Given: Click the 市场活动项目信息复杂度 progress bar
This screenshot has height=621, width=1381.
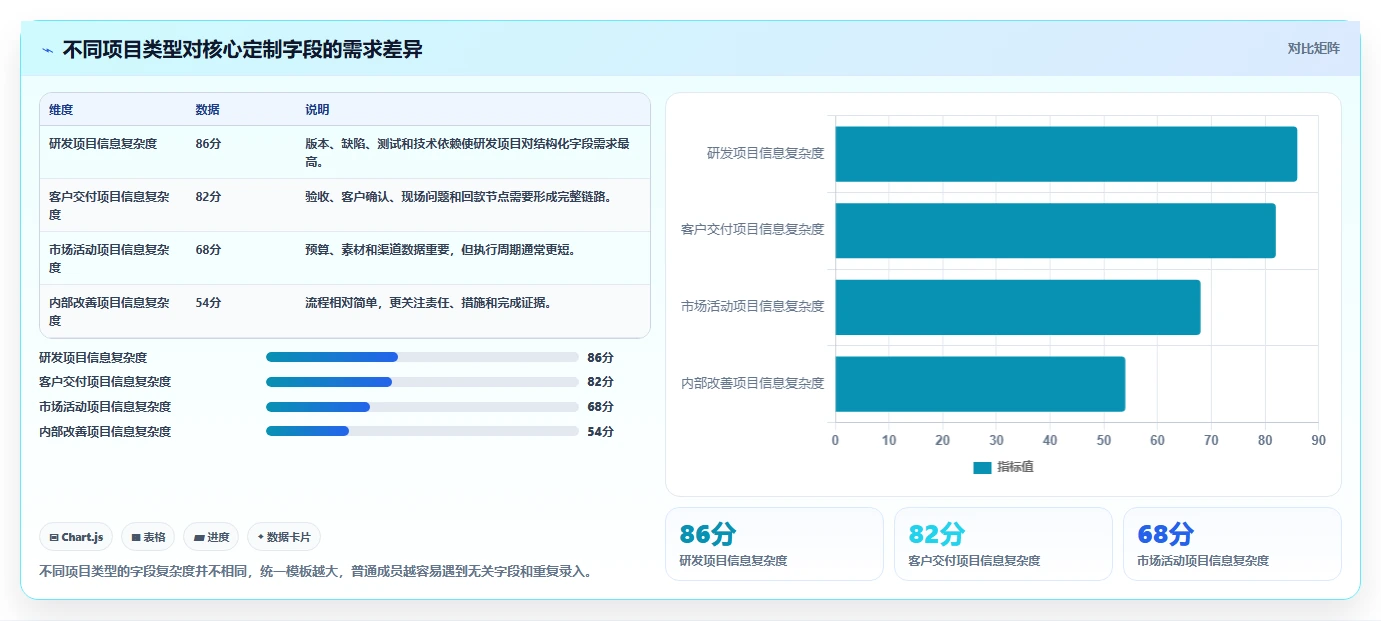Looking at the screenshot, I should (x=422, y=407).
